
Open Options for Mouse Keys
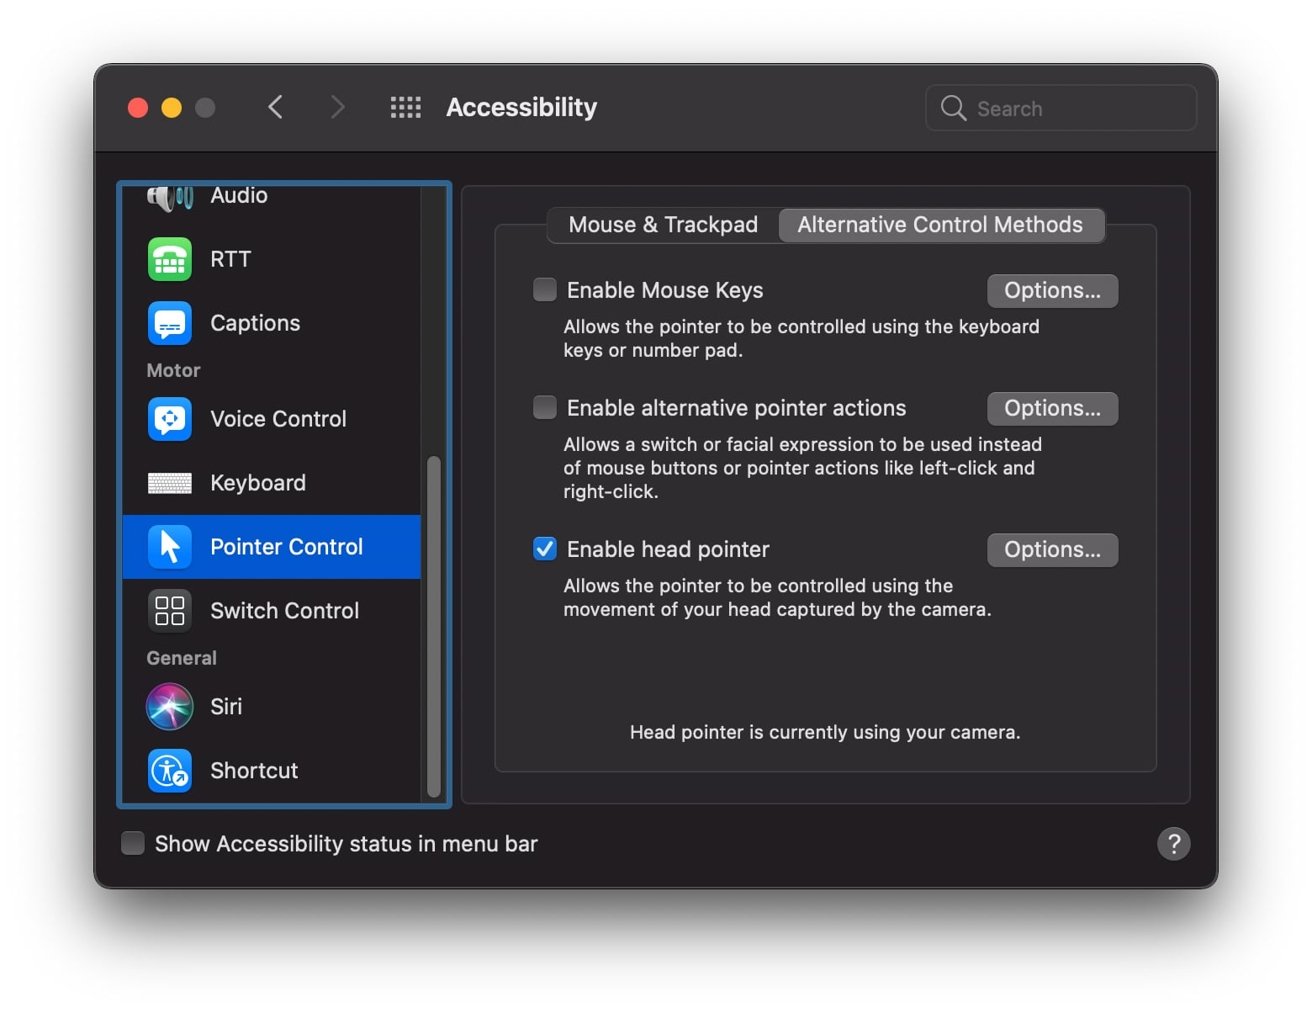tap(1052, 290)
